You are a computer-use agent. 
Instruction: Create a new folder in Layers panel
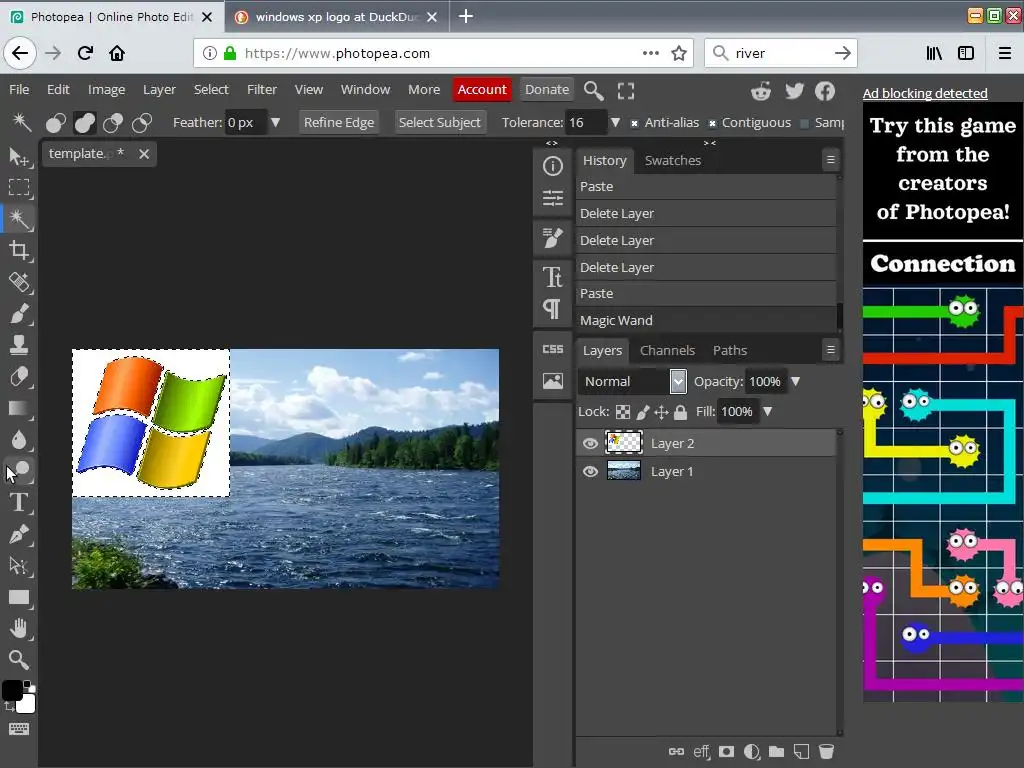[776, 752]
